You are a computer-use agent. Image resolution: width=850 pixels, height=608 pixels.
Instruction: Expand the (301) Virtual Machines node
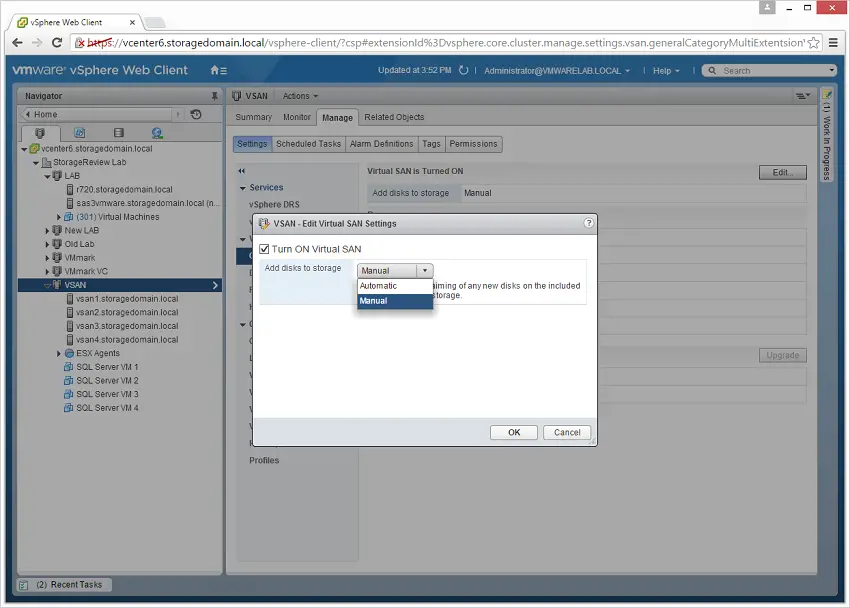click(x=59, y=217)
